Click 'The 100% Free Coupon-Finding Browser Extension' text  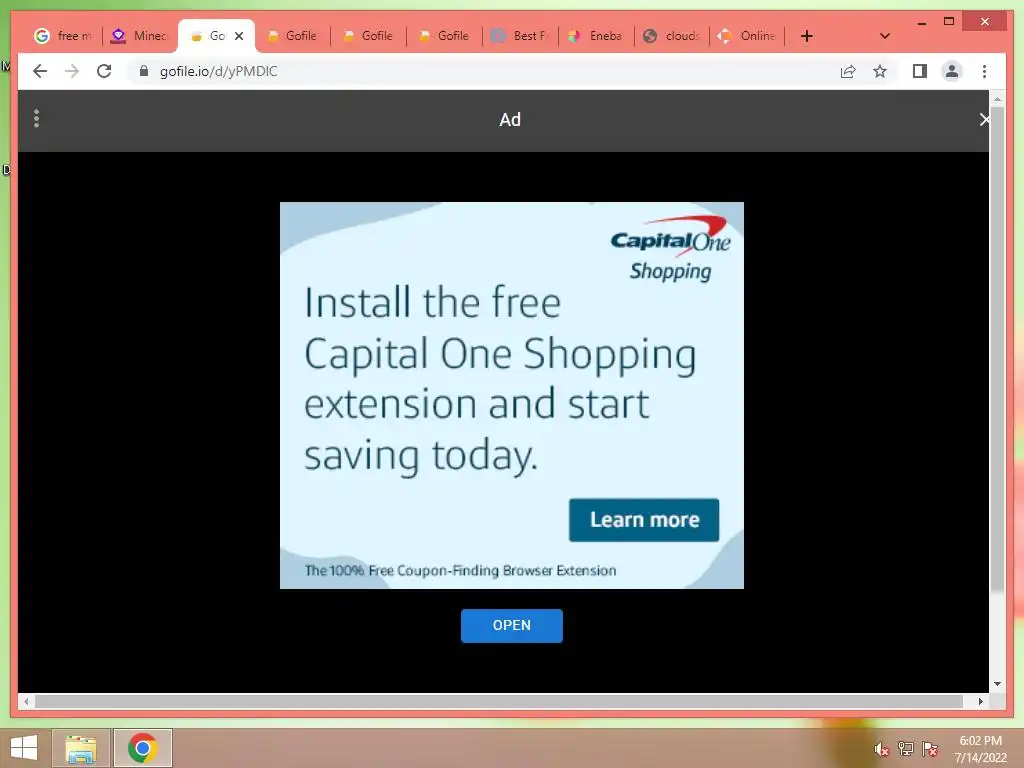pos(460,570)
